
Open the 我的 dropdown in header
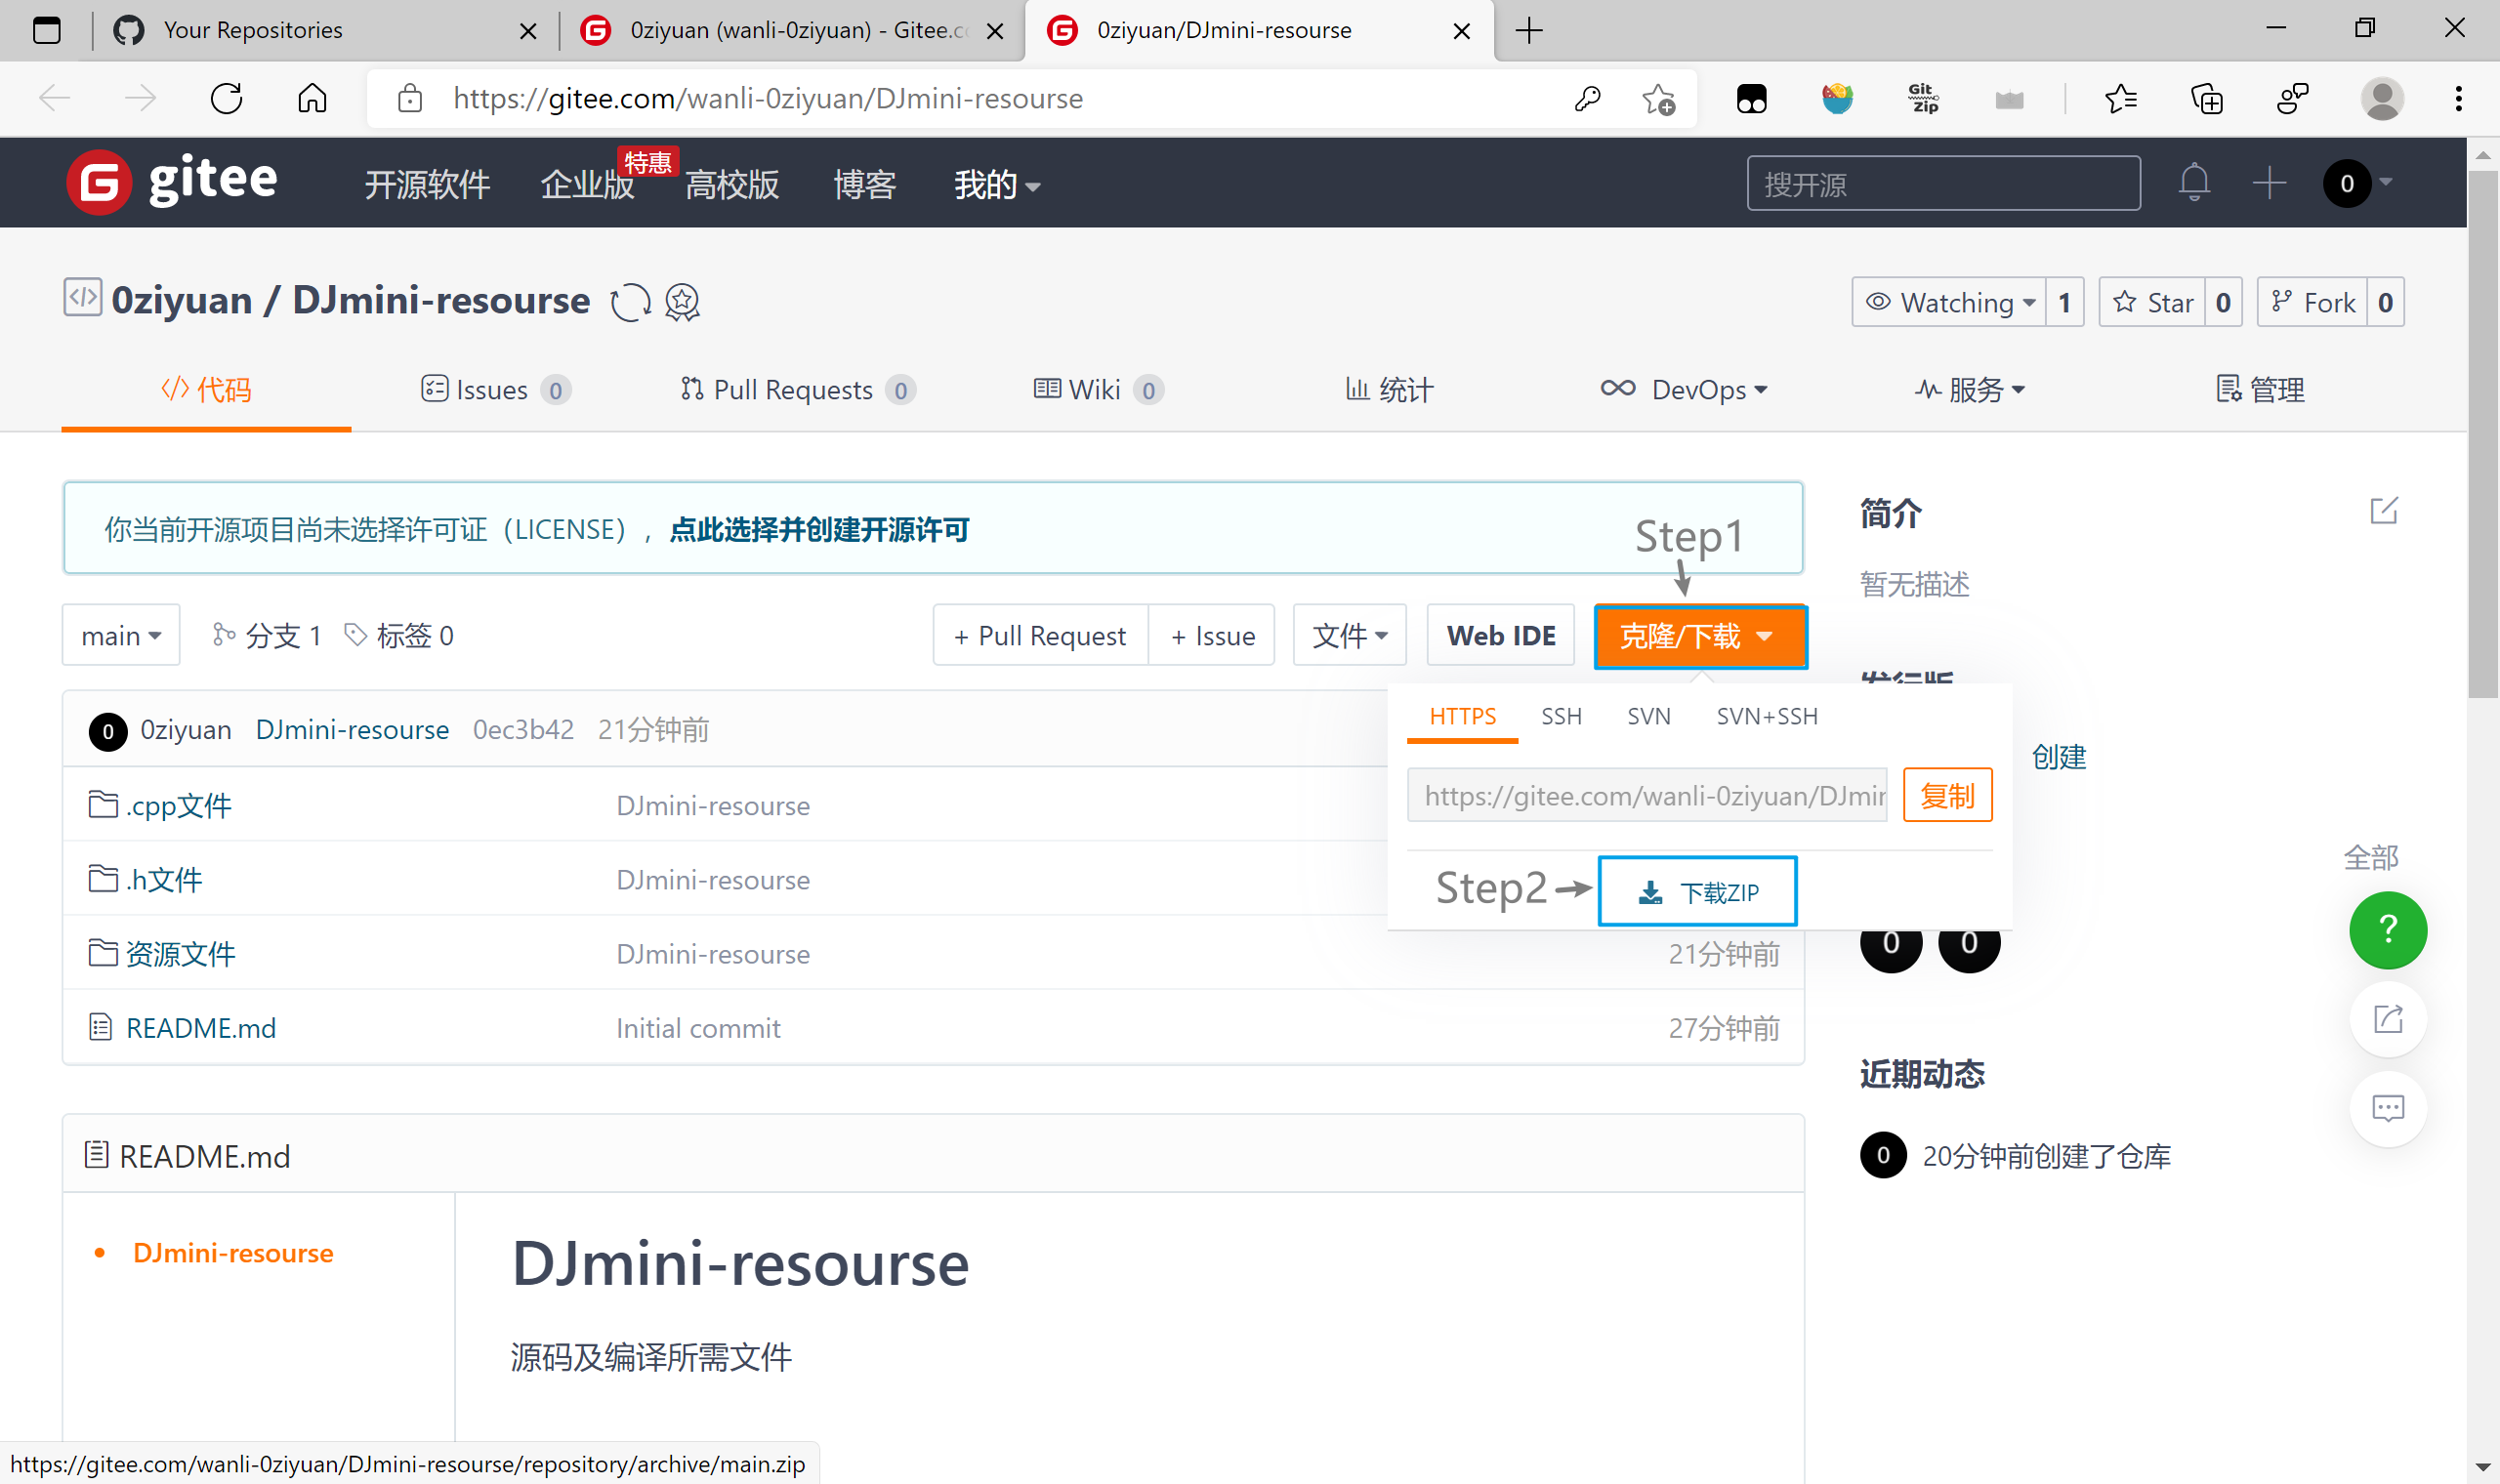(996, 184)
